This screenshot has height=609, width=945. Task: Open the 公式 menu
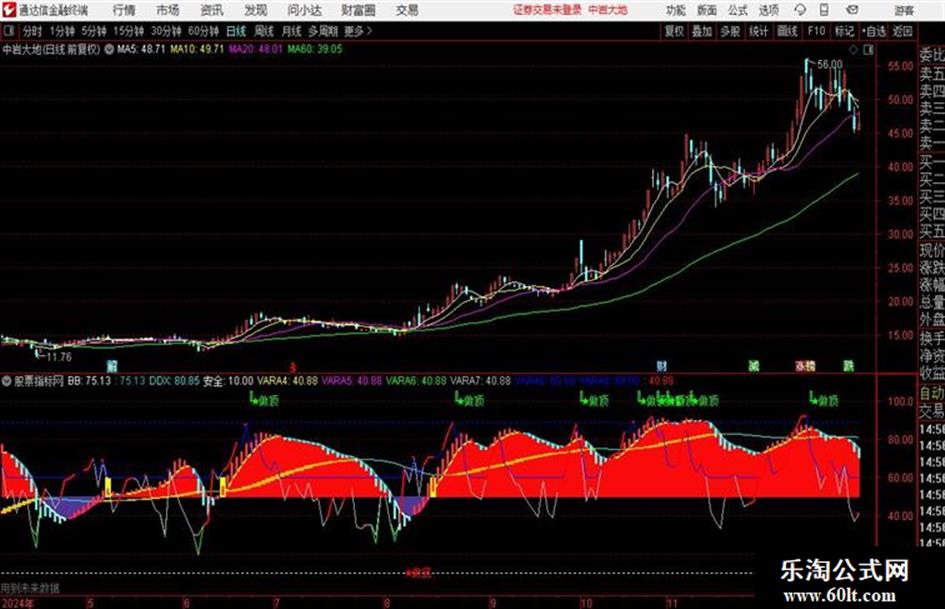[x=737, y=10]
